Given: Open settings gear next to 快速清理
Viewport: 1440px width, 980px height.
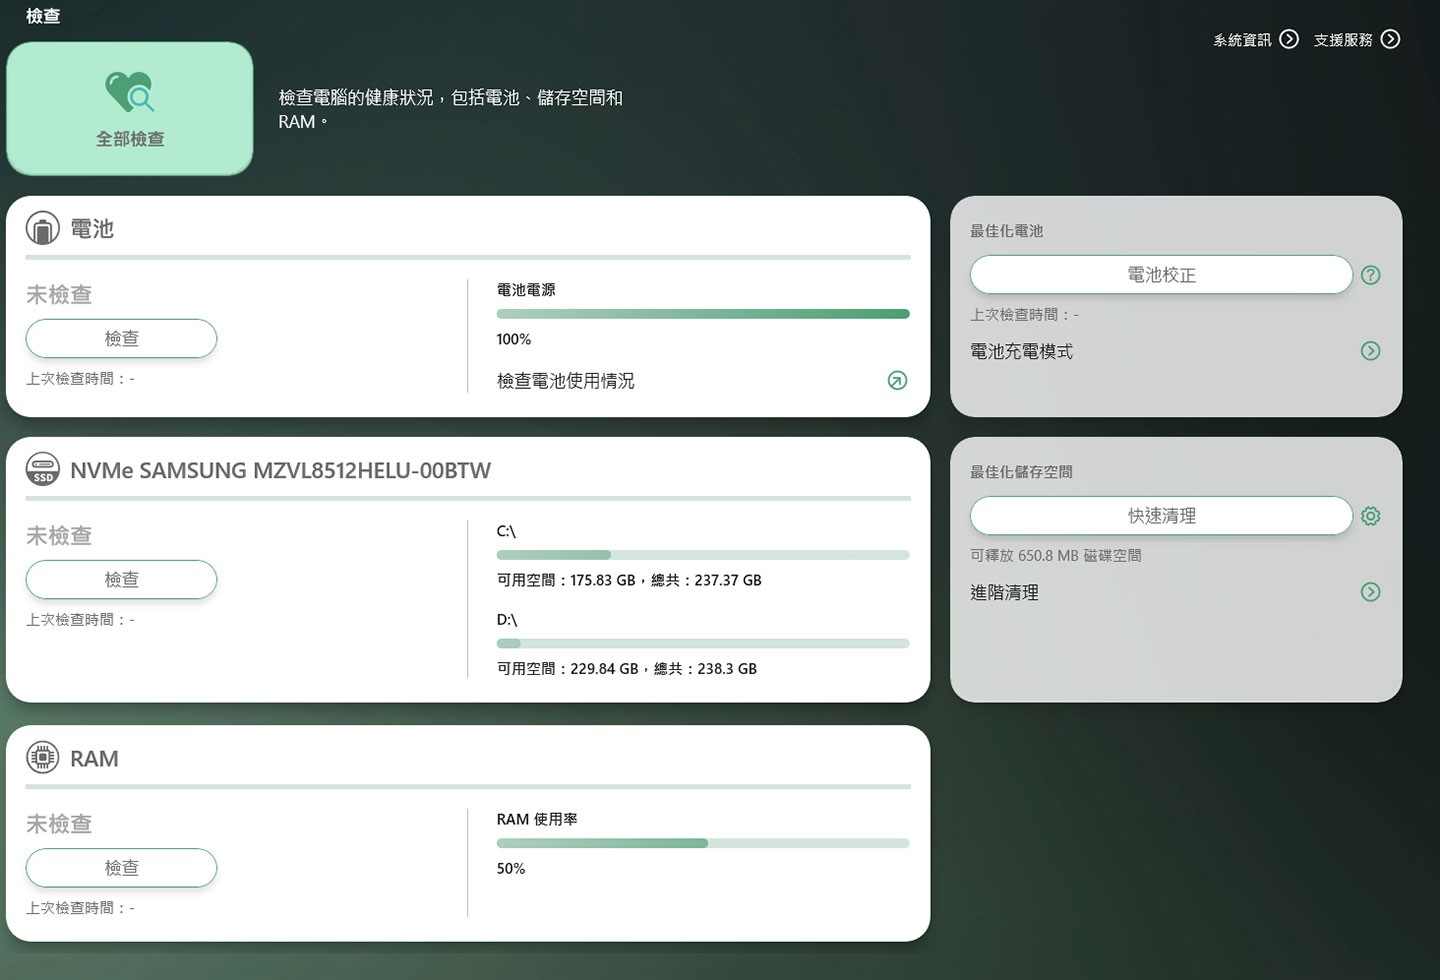Looking at the screenshot, I should [x=1371, y=516].
